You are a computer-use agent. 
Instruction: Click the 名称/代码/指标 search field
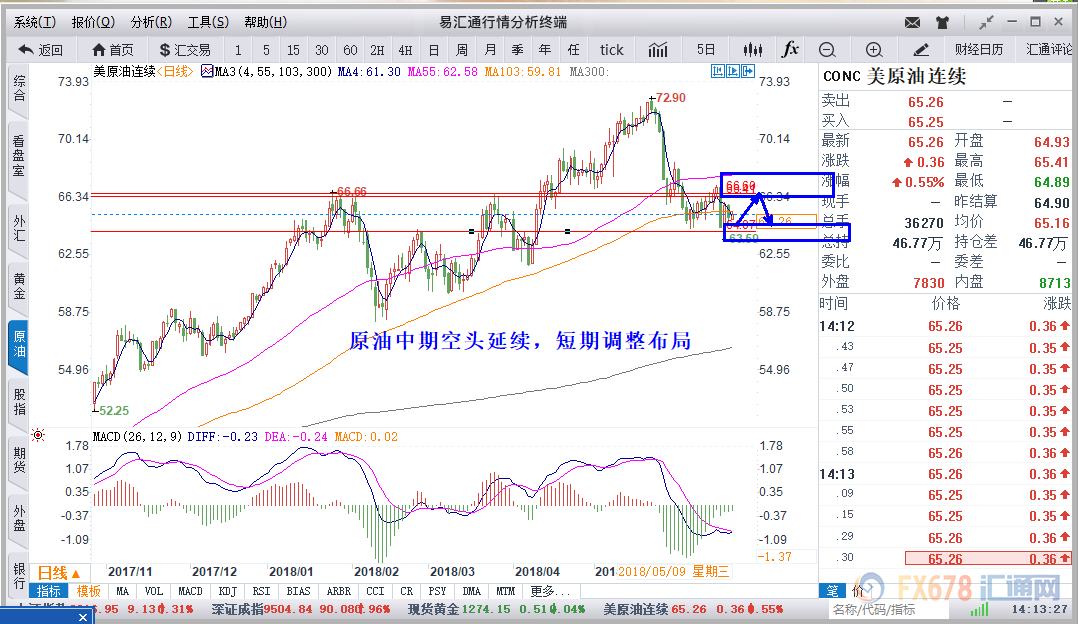coord(887,610)
